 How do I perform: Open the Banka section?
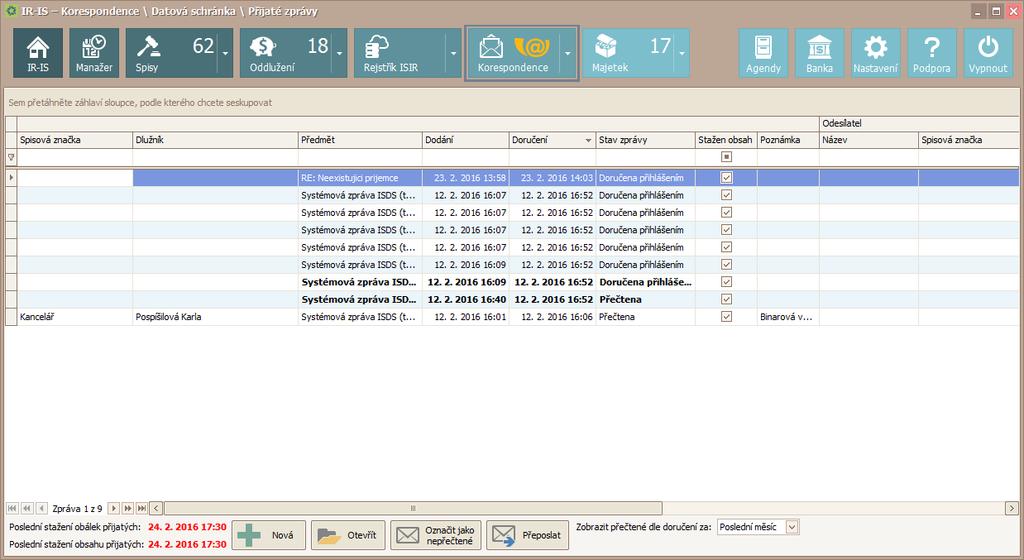tap(820, 53)
